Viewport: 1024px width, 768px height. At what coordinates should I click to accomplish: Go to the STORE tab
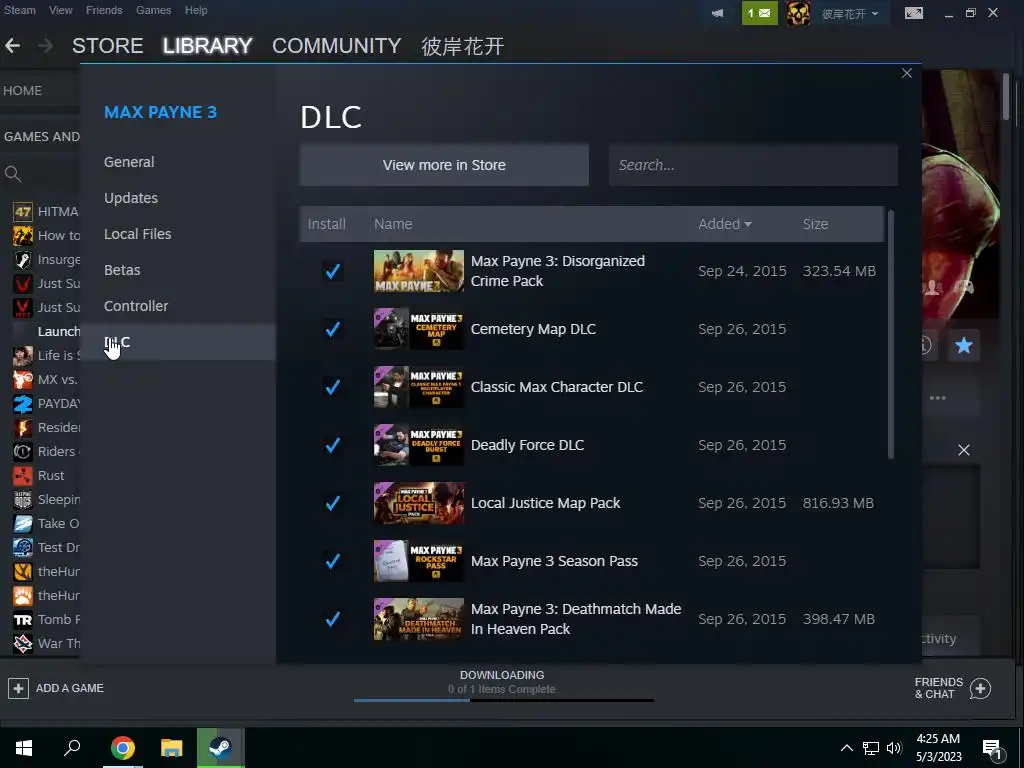coord(108,46)
